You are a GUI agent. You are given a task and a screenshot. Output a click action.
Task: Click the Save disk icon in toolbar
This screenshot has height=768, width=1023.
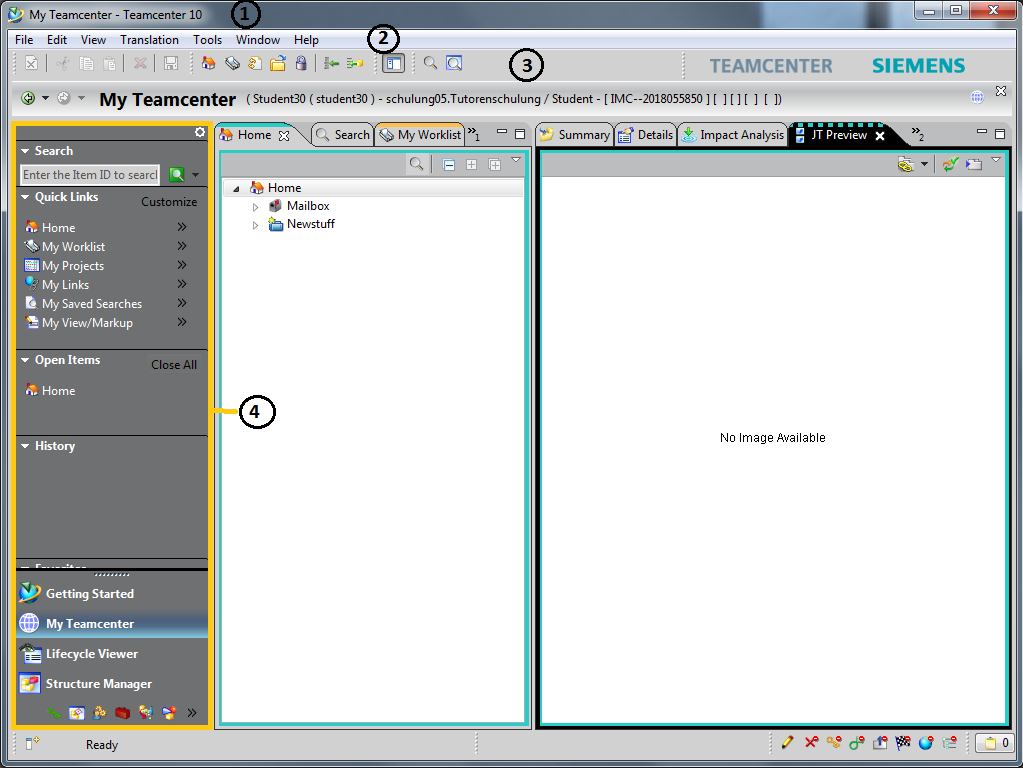(x=171, y=63)
